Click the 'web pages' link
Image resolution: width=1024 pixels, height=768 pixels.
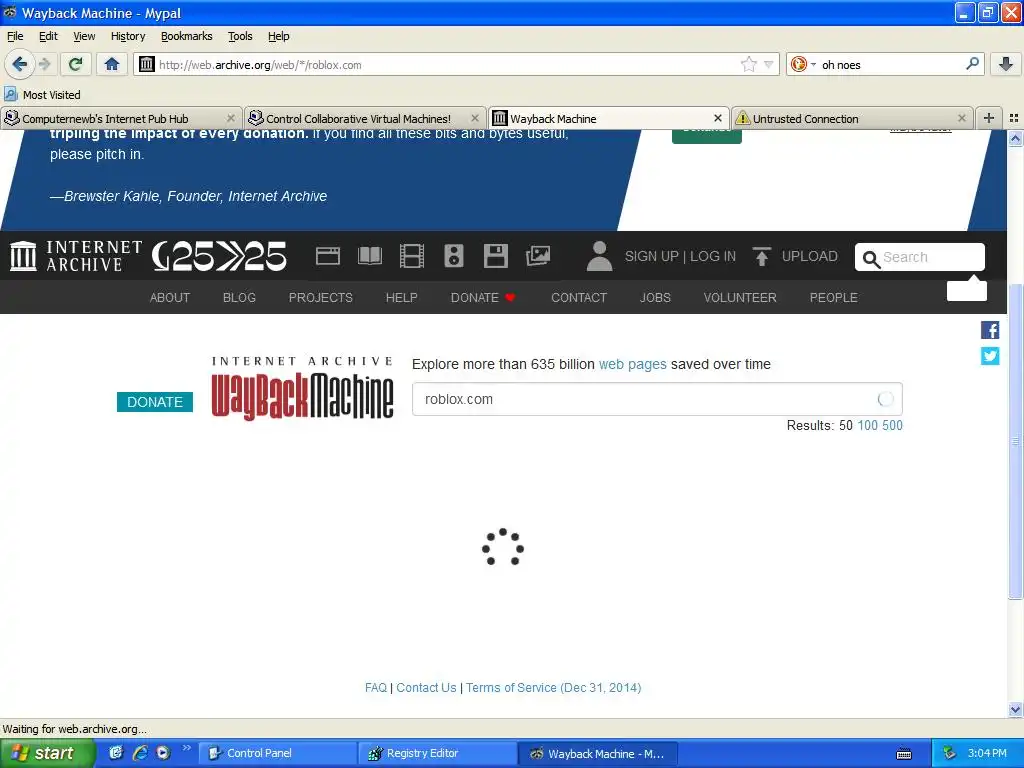pyautogui.click(x=632, y=364)
